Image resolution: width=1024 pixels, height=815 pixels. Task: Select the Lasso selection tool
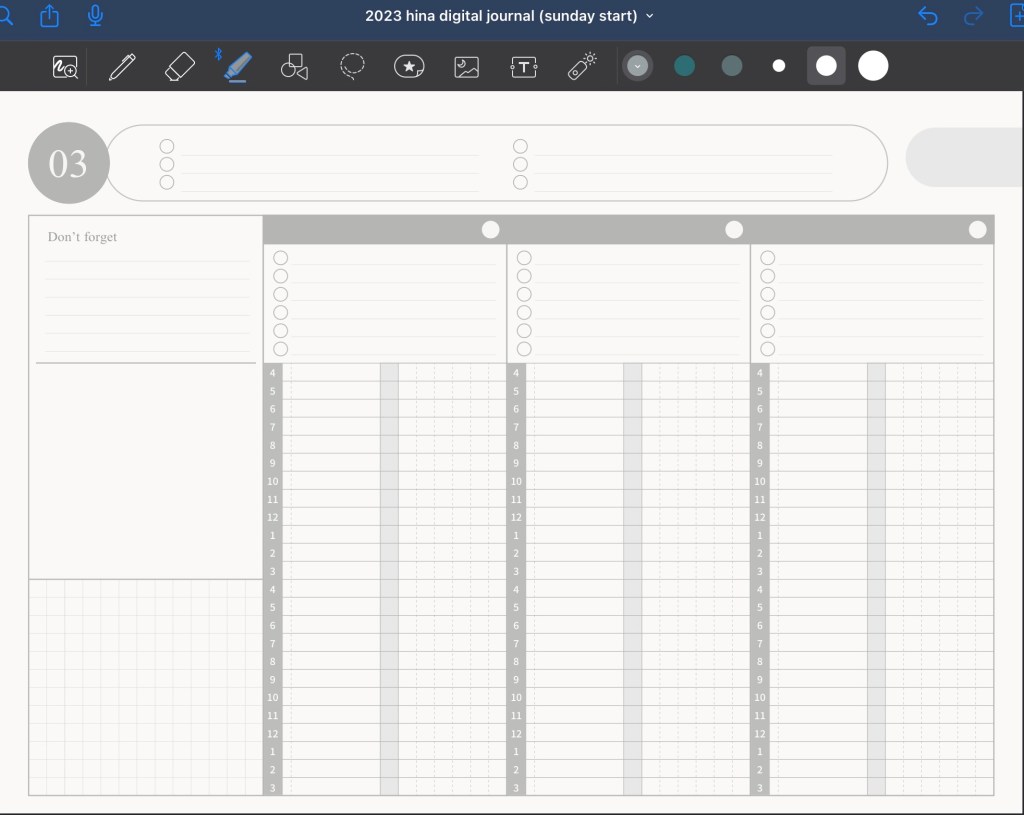click(352, 66)
